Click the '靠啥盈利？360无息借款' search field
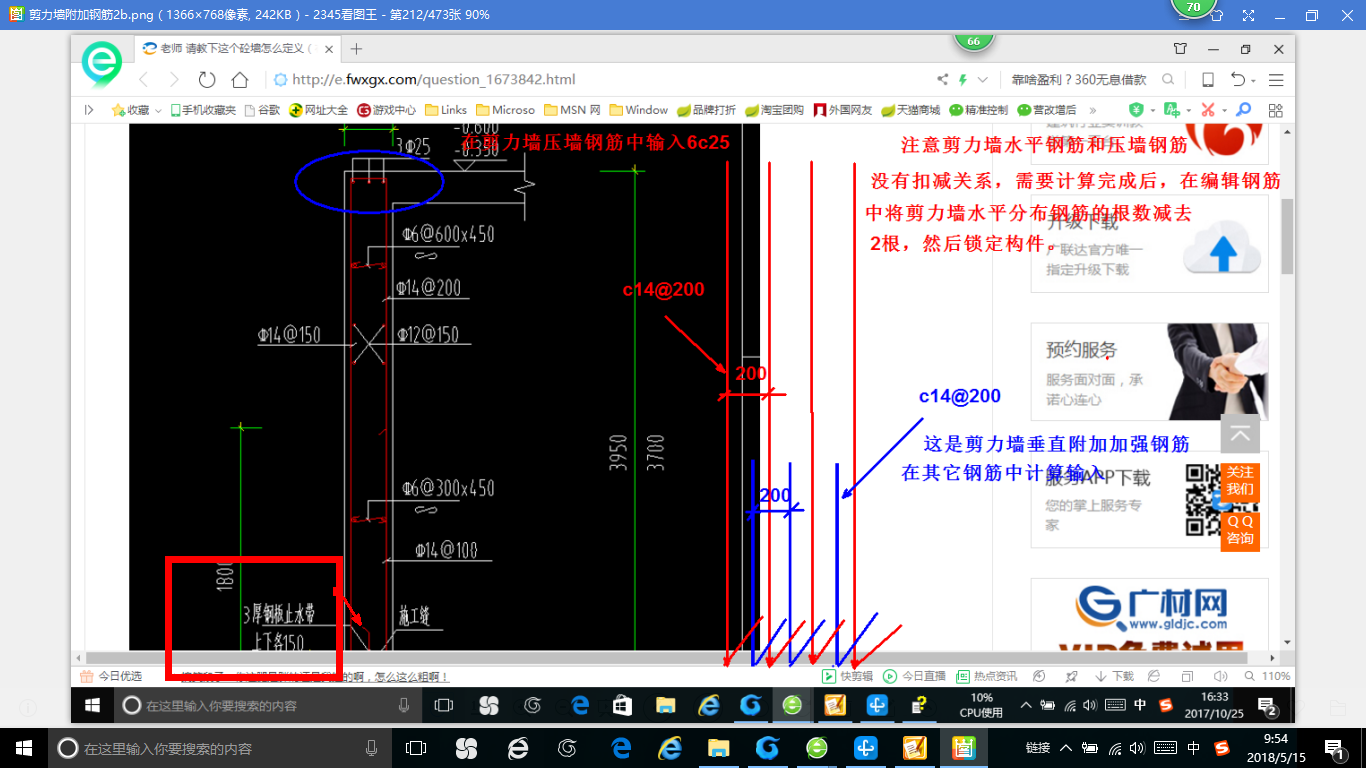This screenshot has width=1366, height=768. coord(1078,80)
